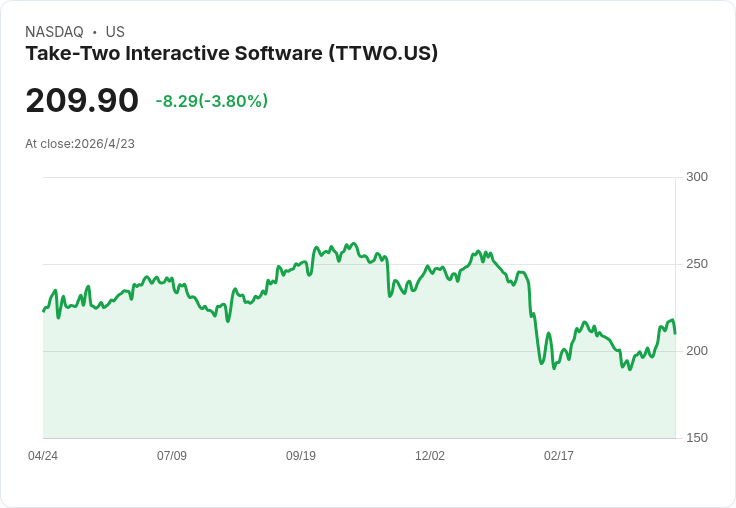Click the -8.29(-3.80%) change text
736x508 pixels.
pos(212,101)
